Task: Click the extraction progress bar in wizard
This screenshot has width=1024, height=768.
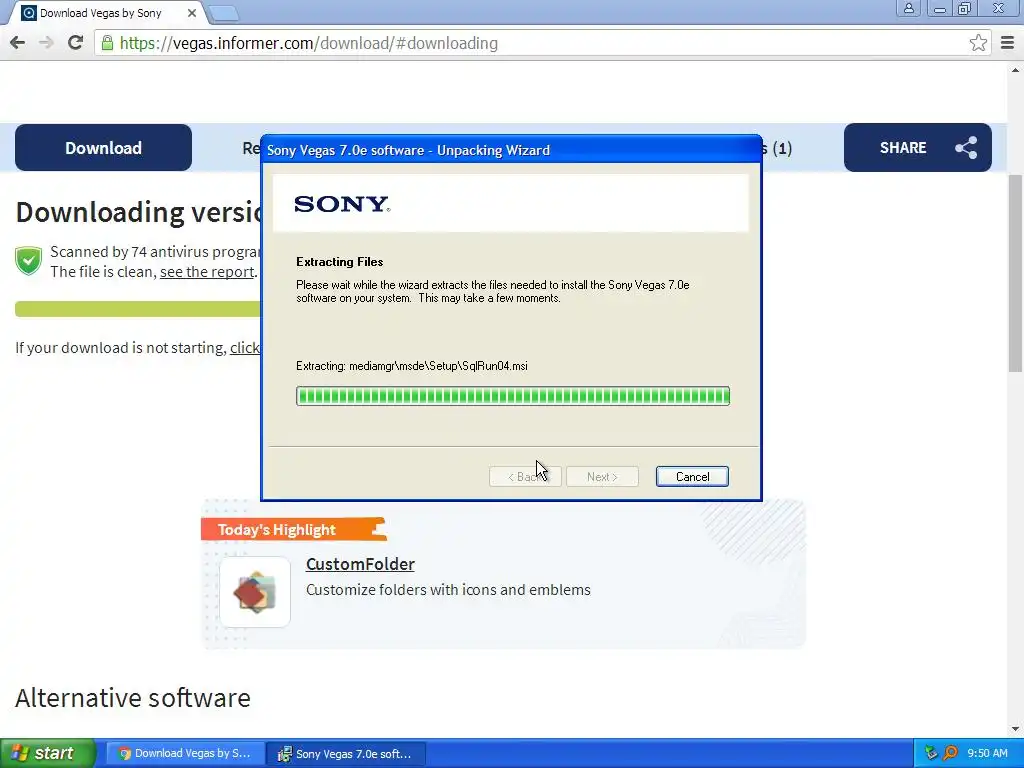Action: tap(513, 396)
